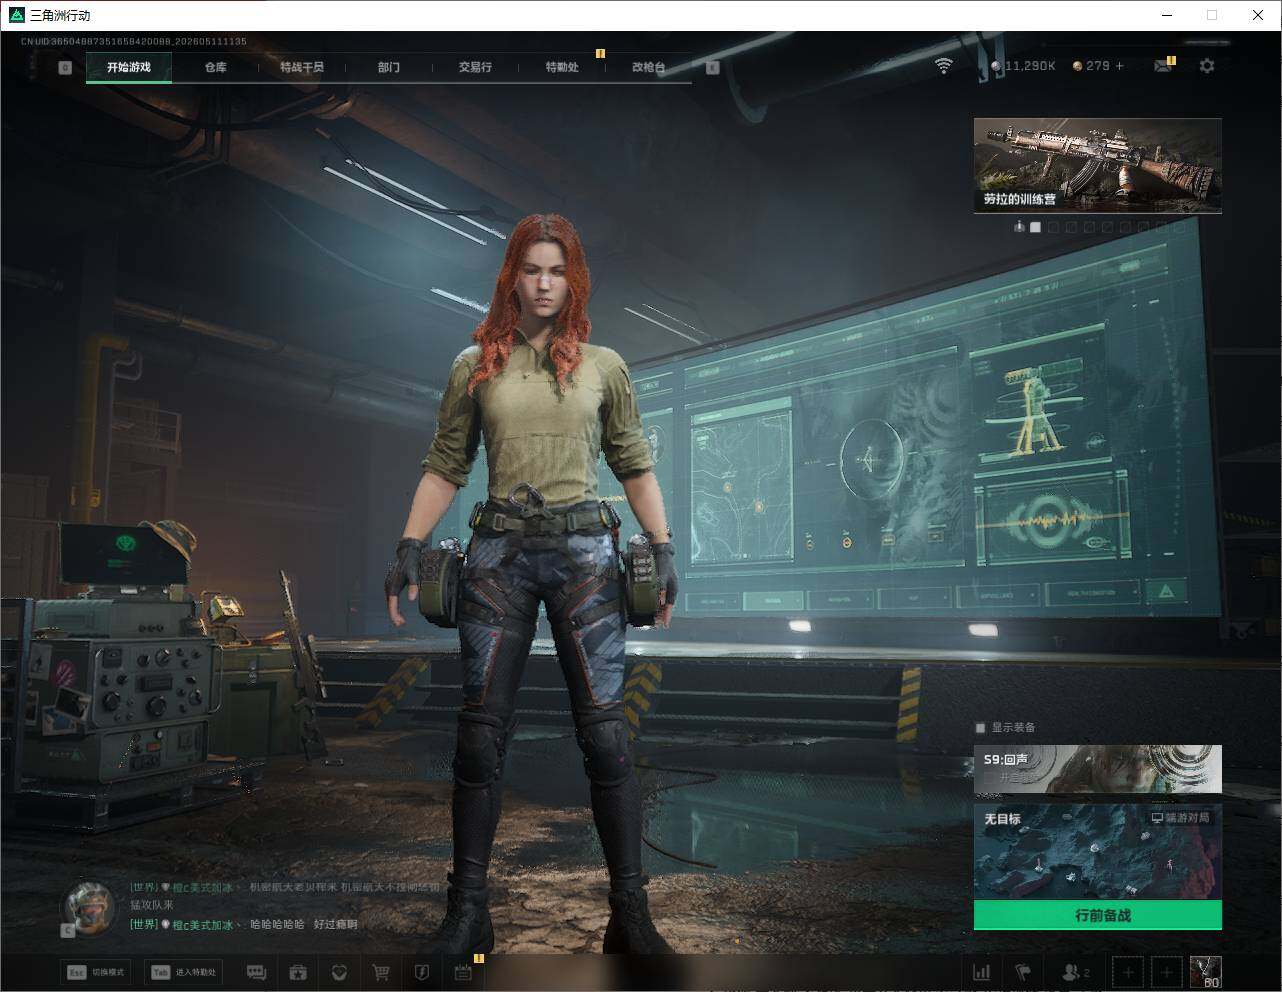Open the 劳拉的训练营 promo banner
1282x992 pixels.
coord(1098,165)
